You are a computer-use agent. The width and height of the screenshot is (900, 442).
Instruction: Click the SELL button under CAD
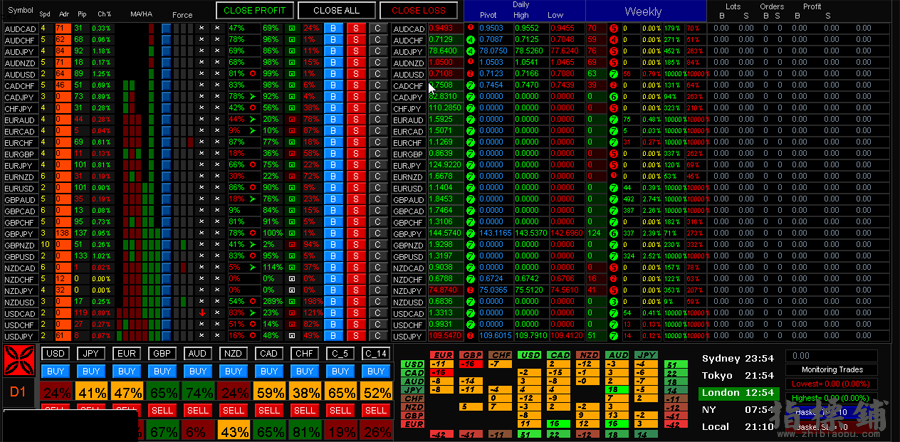click(269, 410)
